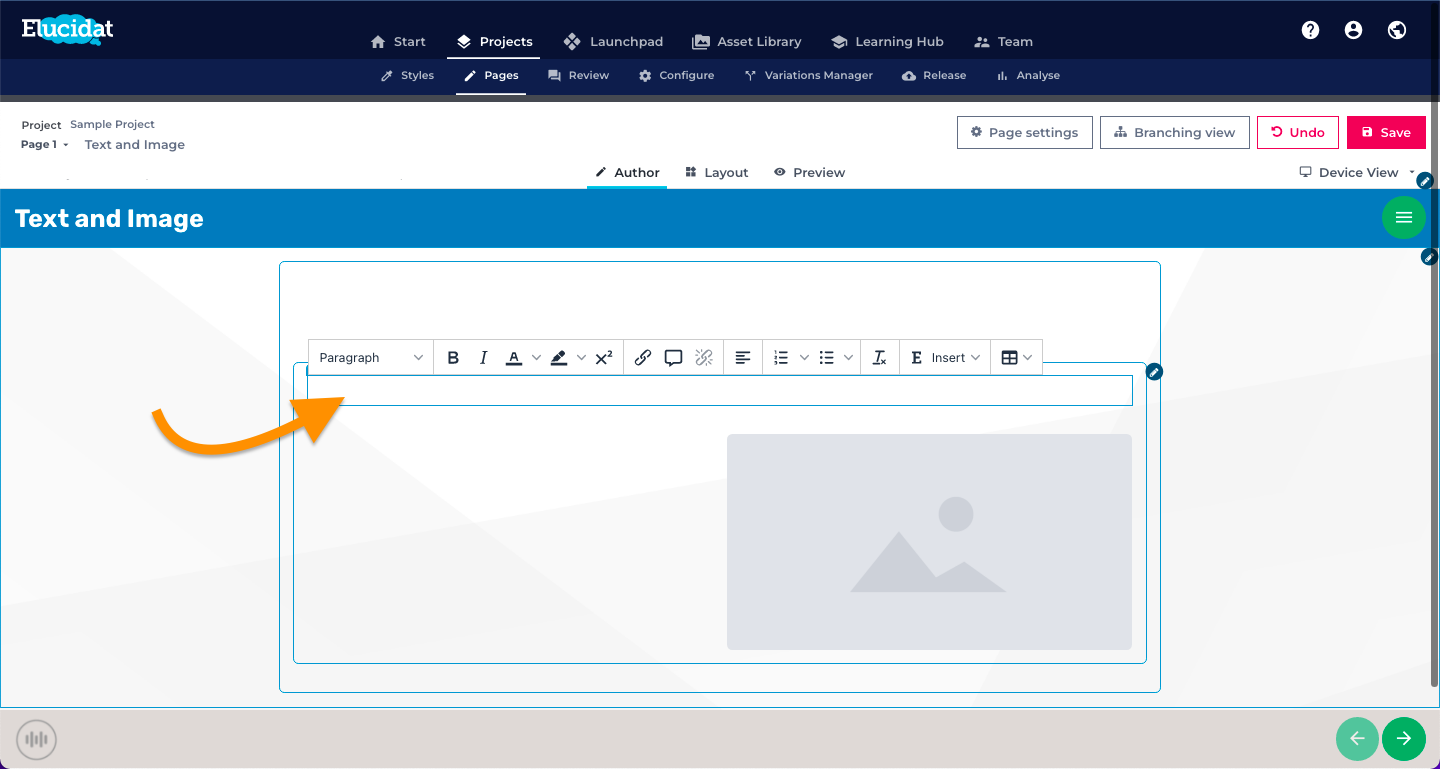Viewport: 1440px width, 769px height.
Task: Click the highlight colour icon
Action: [559, 358]
